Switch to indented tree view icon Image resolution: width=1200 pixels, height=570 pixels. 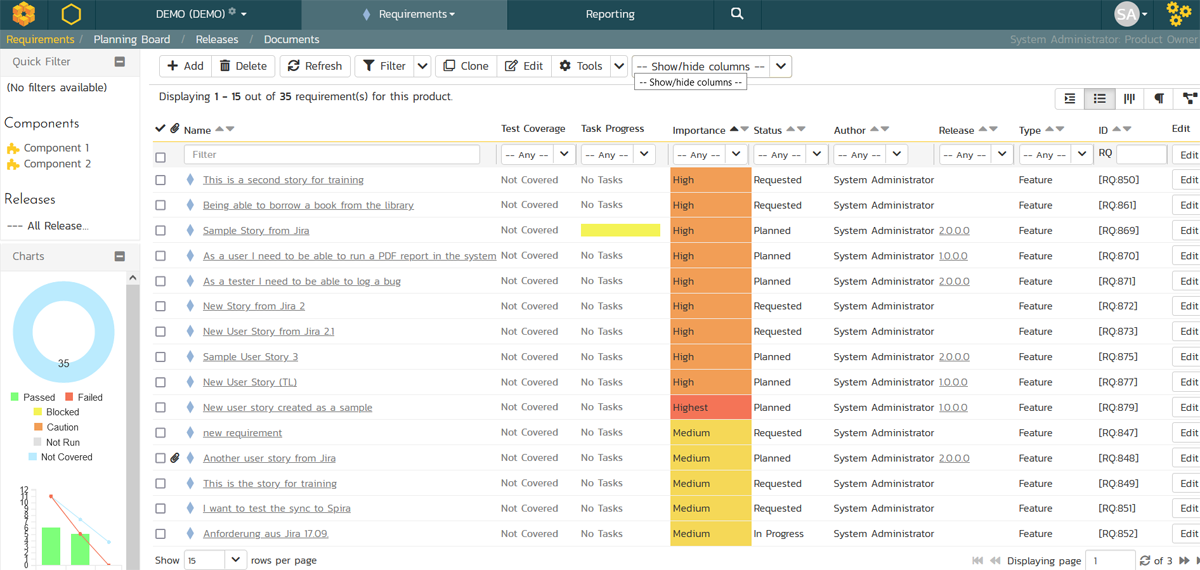(x=1070, y=98)
